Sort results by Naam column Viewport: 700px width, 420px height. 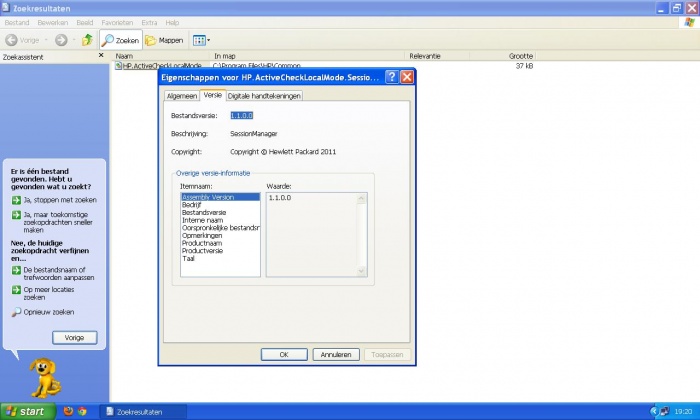(160, 56)
